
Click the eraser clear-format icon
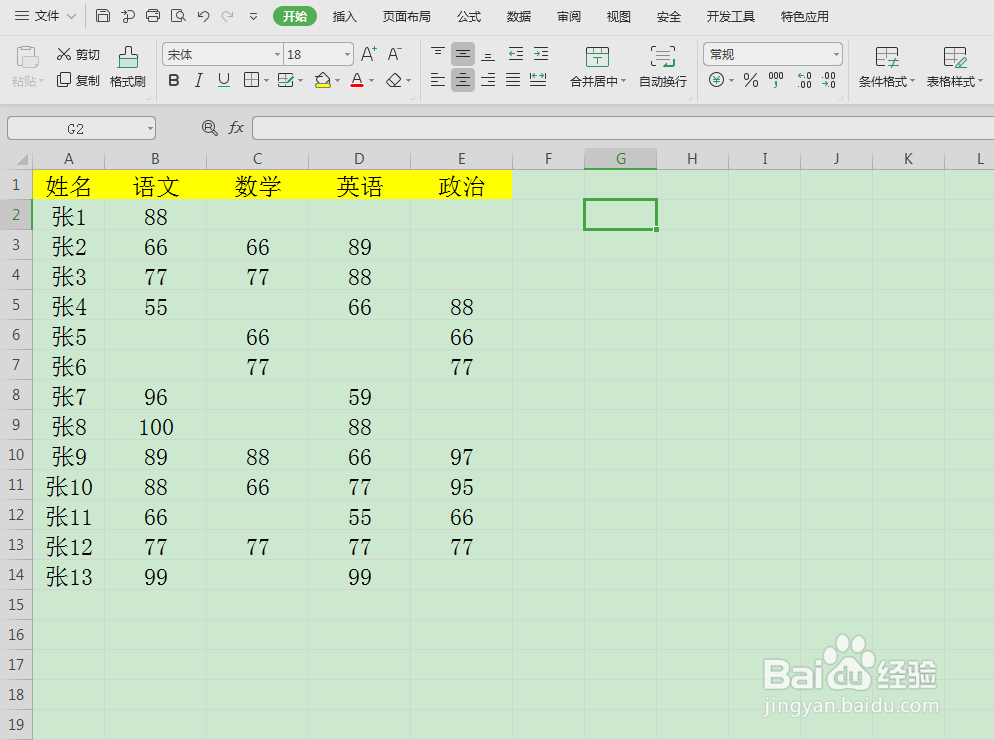(x=394, y=81)
